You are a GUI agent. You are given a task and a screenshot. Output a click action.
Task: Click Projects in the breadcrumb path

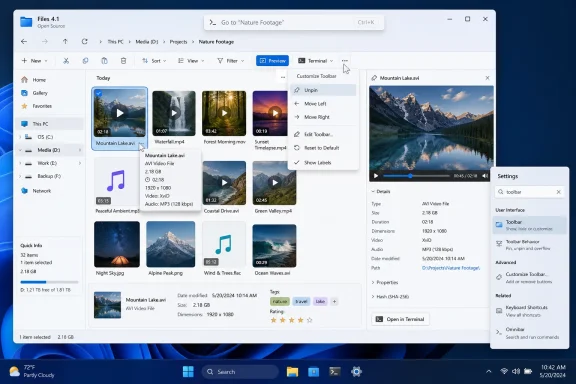[x=179, y=42]
